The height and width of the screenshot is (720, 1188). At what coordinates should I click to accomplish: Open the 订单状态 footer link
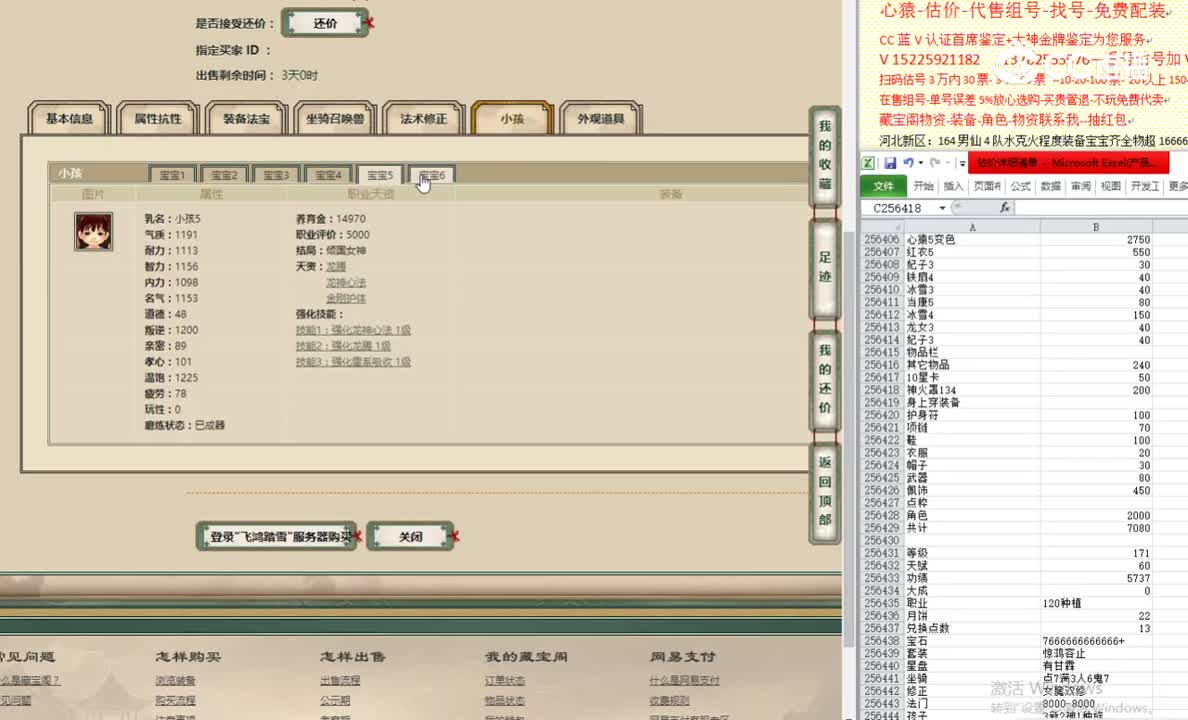pyautogui.click(x=505, y=681)
